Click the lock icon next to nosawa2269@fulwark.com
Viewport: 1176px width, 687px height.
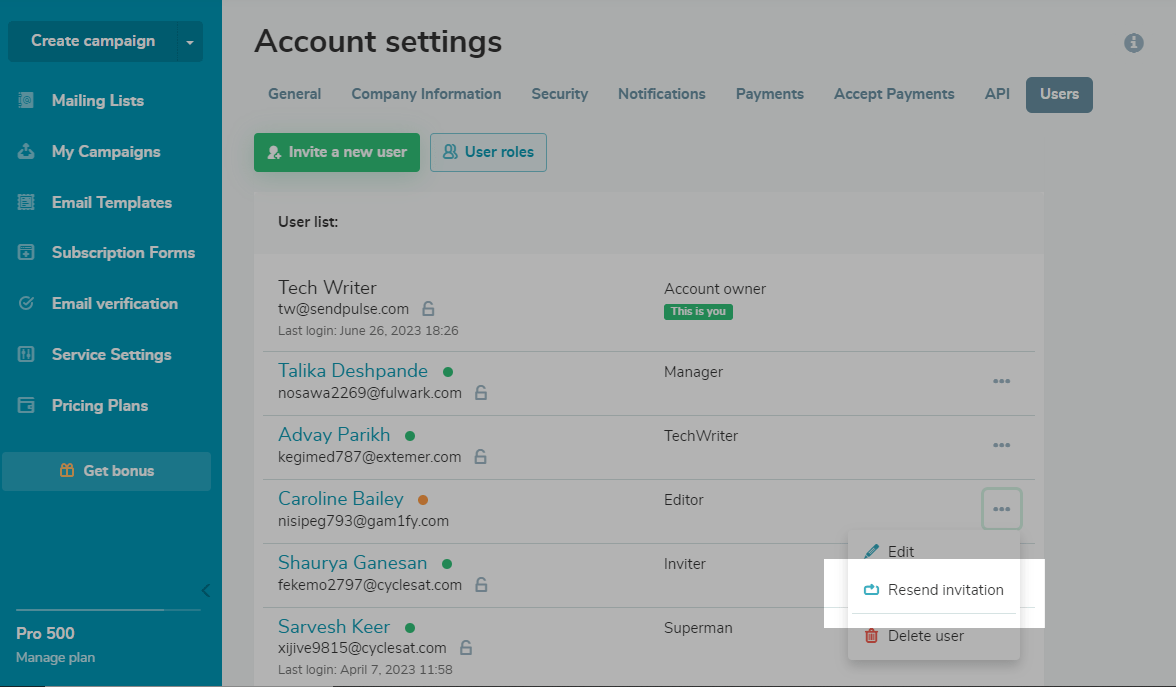[481, 393]
